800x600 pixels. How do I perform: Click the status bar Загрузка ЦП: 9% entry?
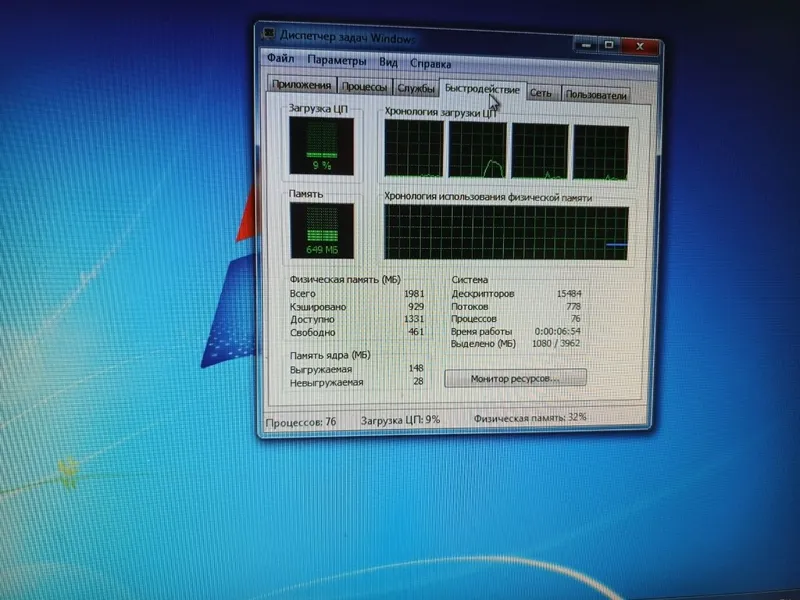pyautogui.click(x=400, y=420)
